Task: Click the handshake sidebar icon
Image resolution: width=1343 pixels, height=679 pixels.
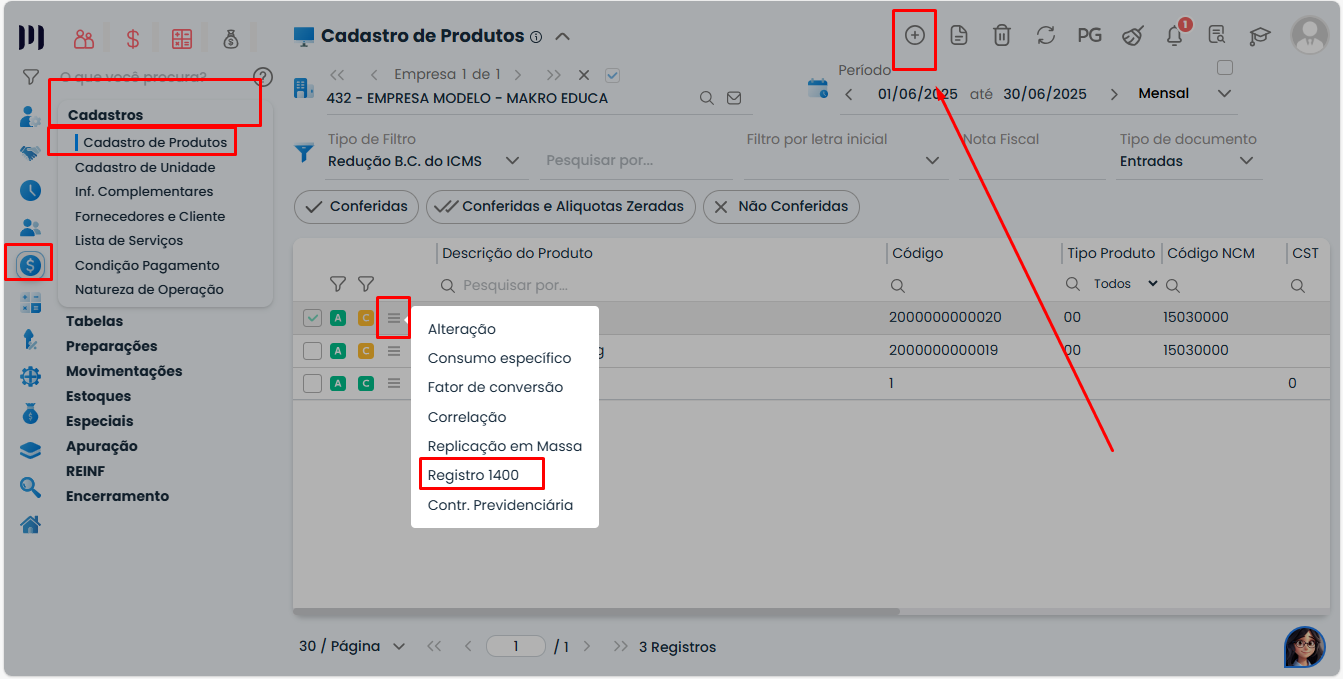Action: tap(30, 154)
